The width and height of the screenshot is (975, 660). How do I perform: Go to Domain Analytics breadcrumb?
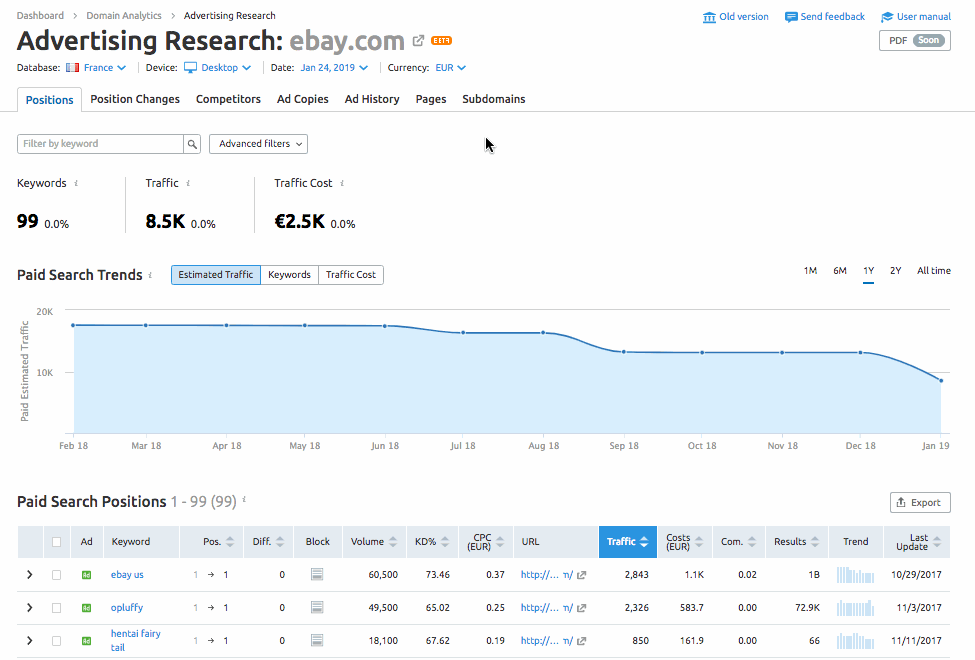pyautogui.click(x=124, y=16)
